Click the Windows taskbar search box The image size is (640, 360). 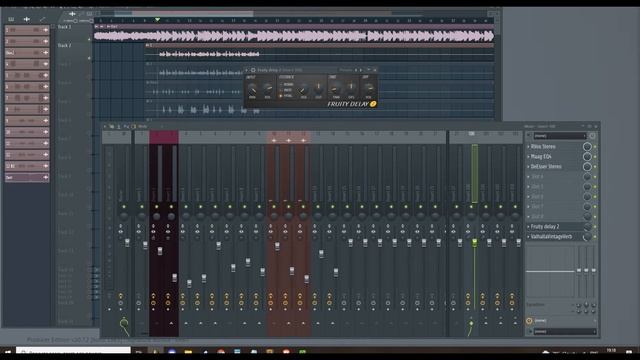(x=73, y=351)
